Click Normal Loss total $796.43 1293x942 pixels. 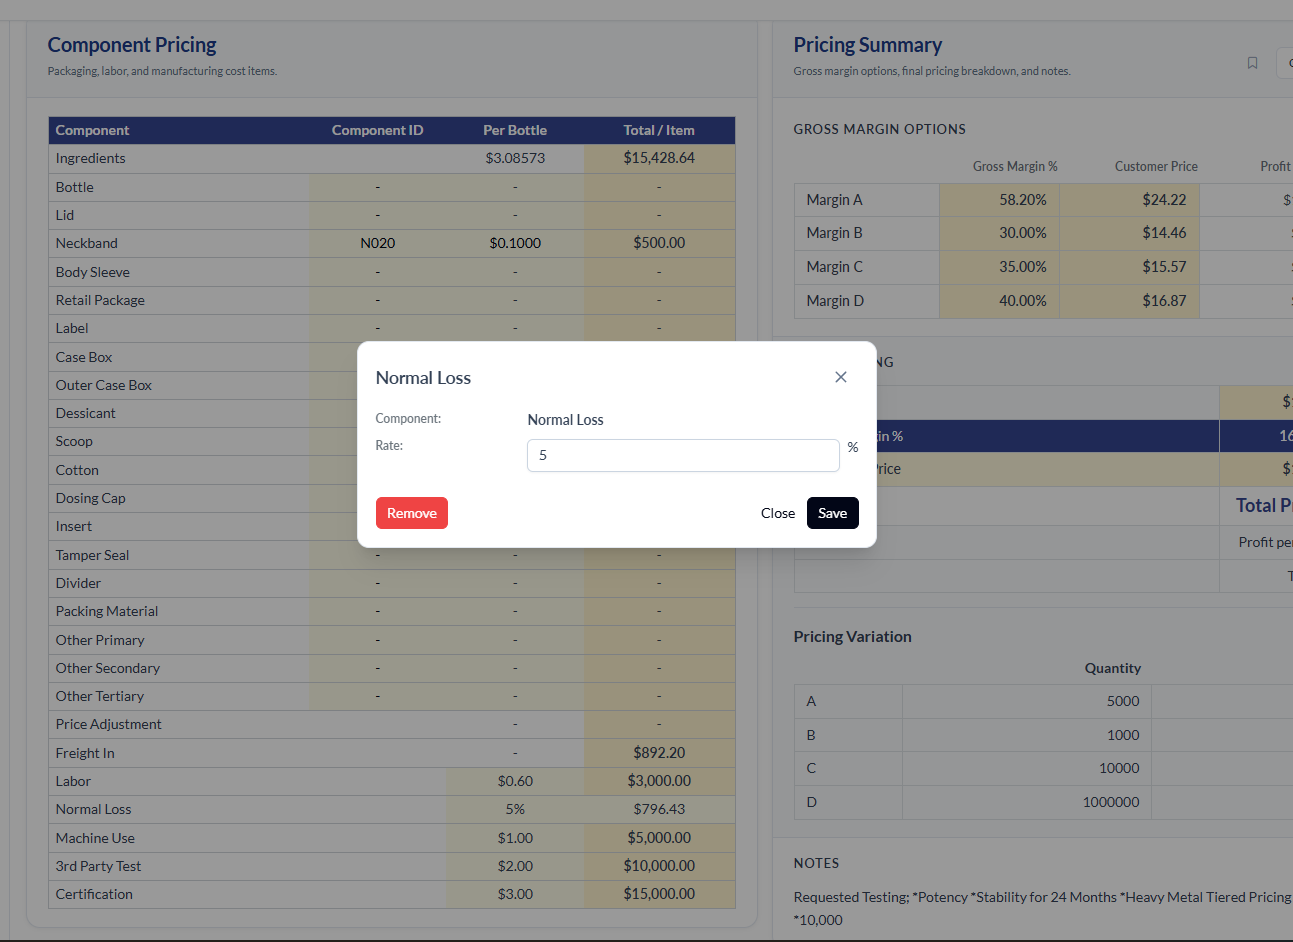(659, 809)
